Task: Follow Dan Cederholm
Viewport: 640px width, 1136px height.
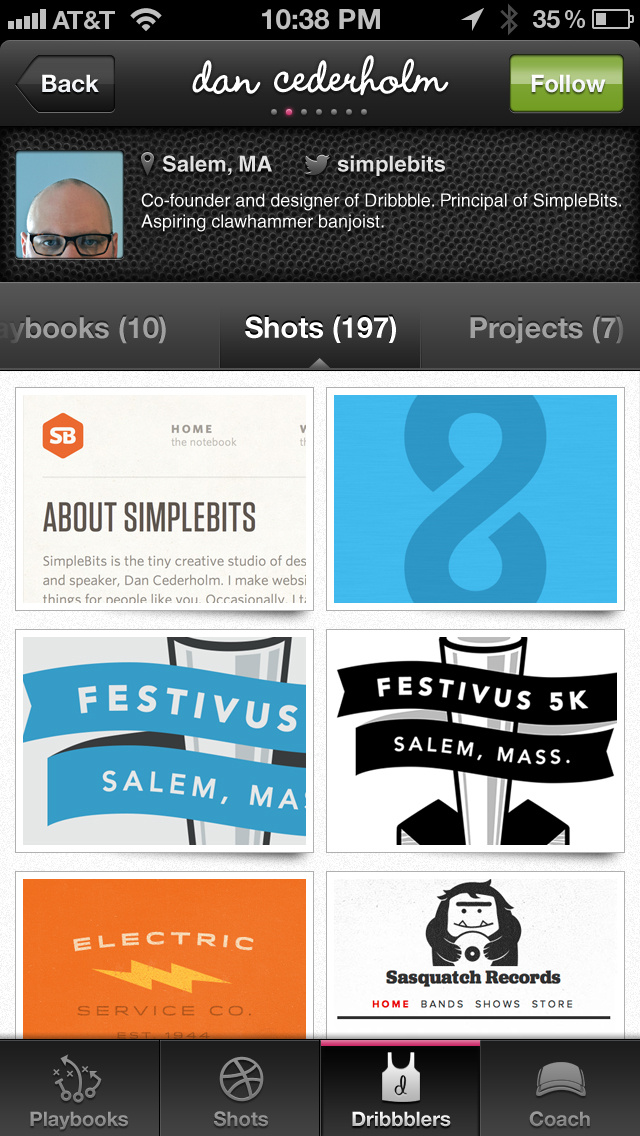Action: (x=566, y=83)
